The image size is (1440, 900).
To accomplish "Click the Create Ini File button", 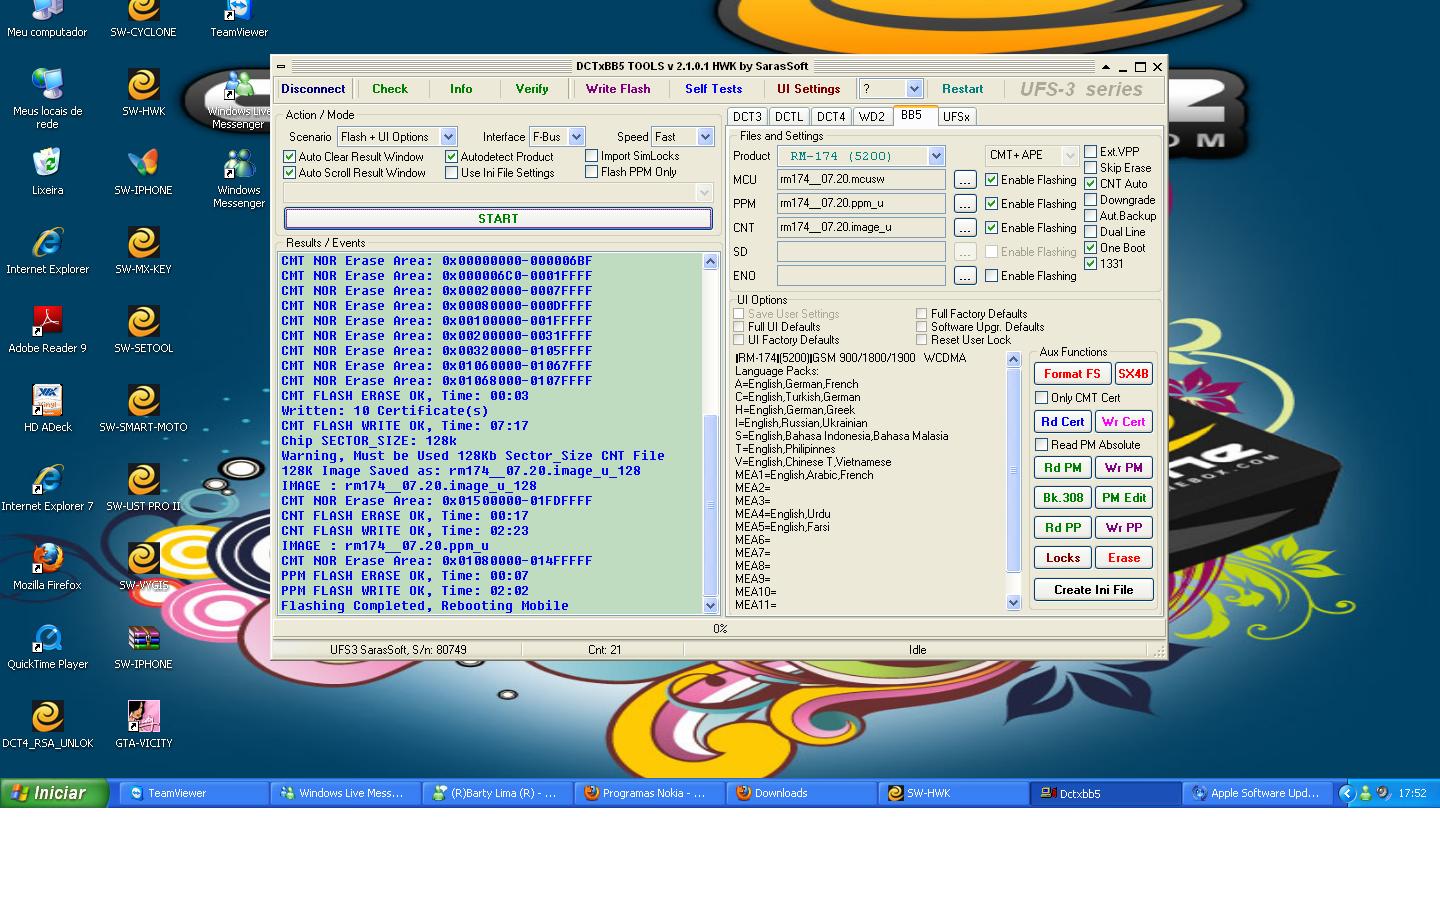I will pos(1093,590).
